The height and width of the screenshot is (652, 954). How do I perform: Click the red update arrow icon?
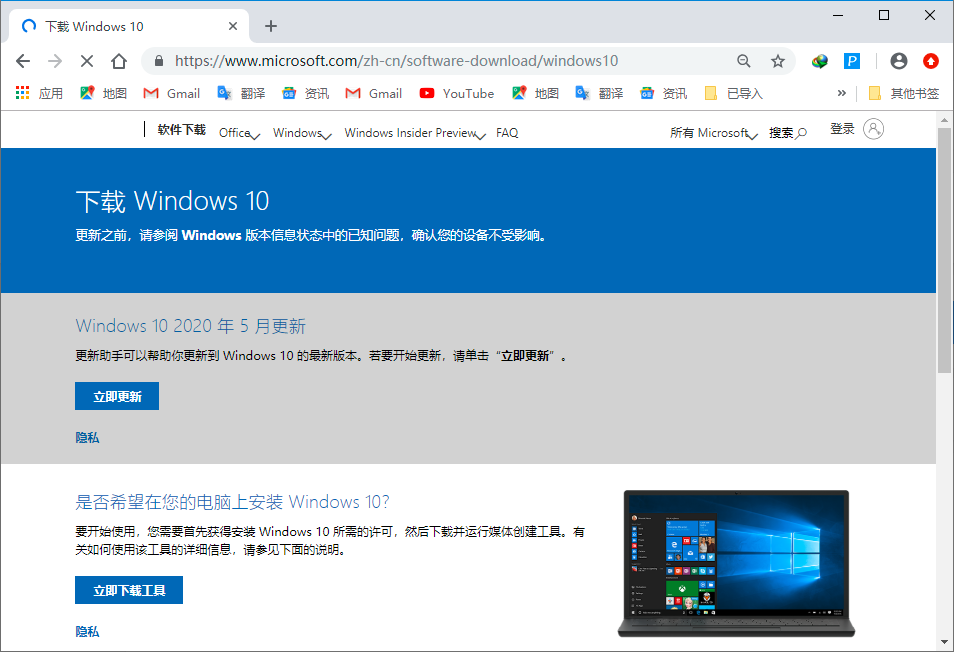[x=930, y=61]
